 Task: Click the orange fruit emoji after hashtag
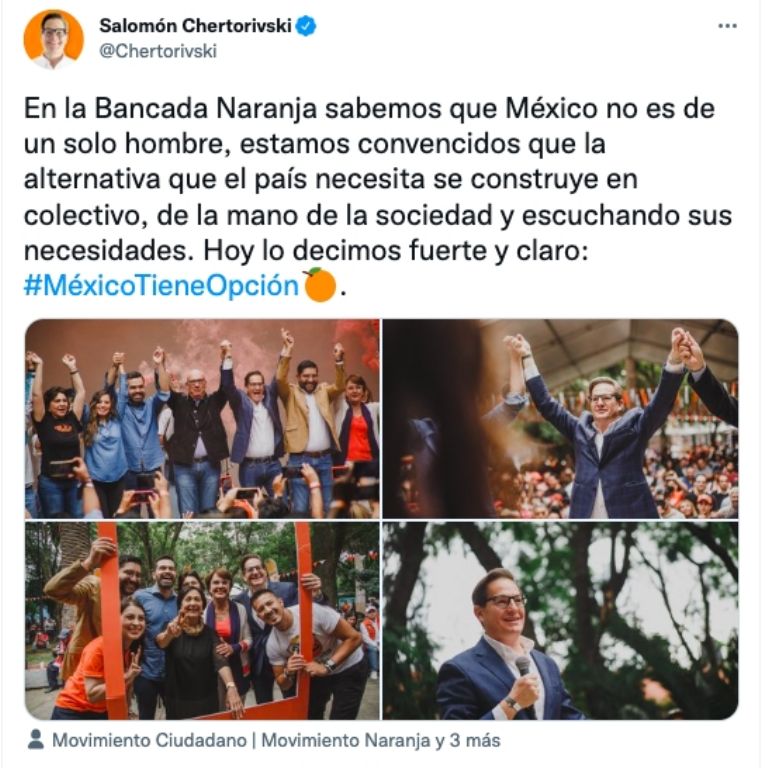pos(320,285)
